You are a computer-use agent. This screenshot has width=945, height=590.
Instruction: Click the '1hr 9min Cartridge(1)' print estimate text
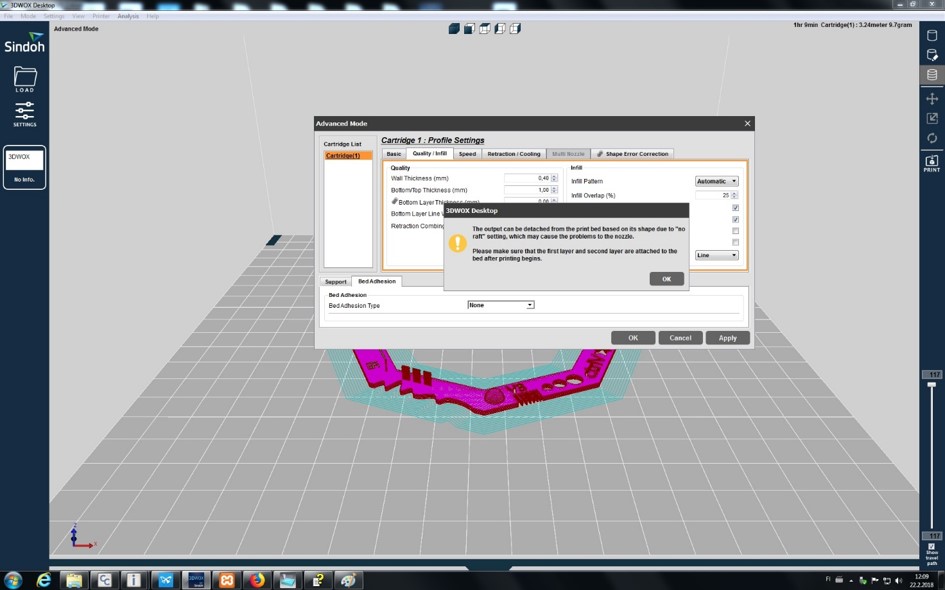click(x=852, y=25)
